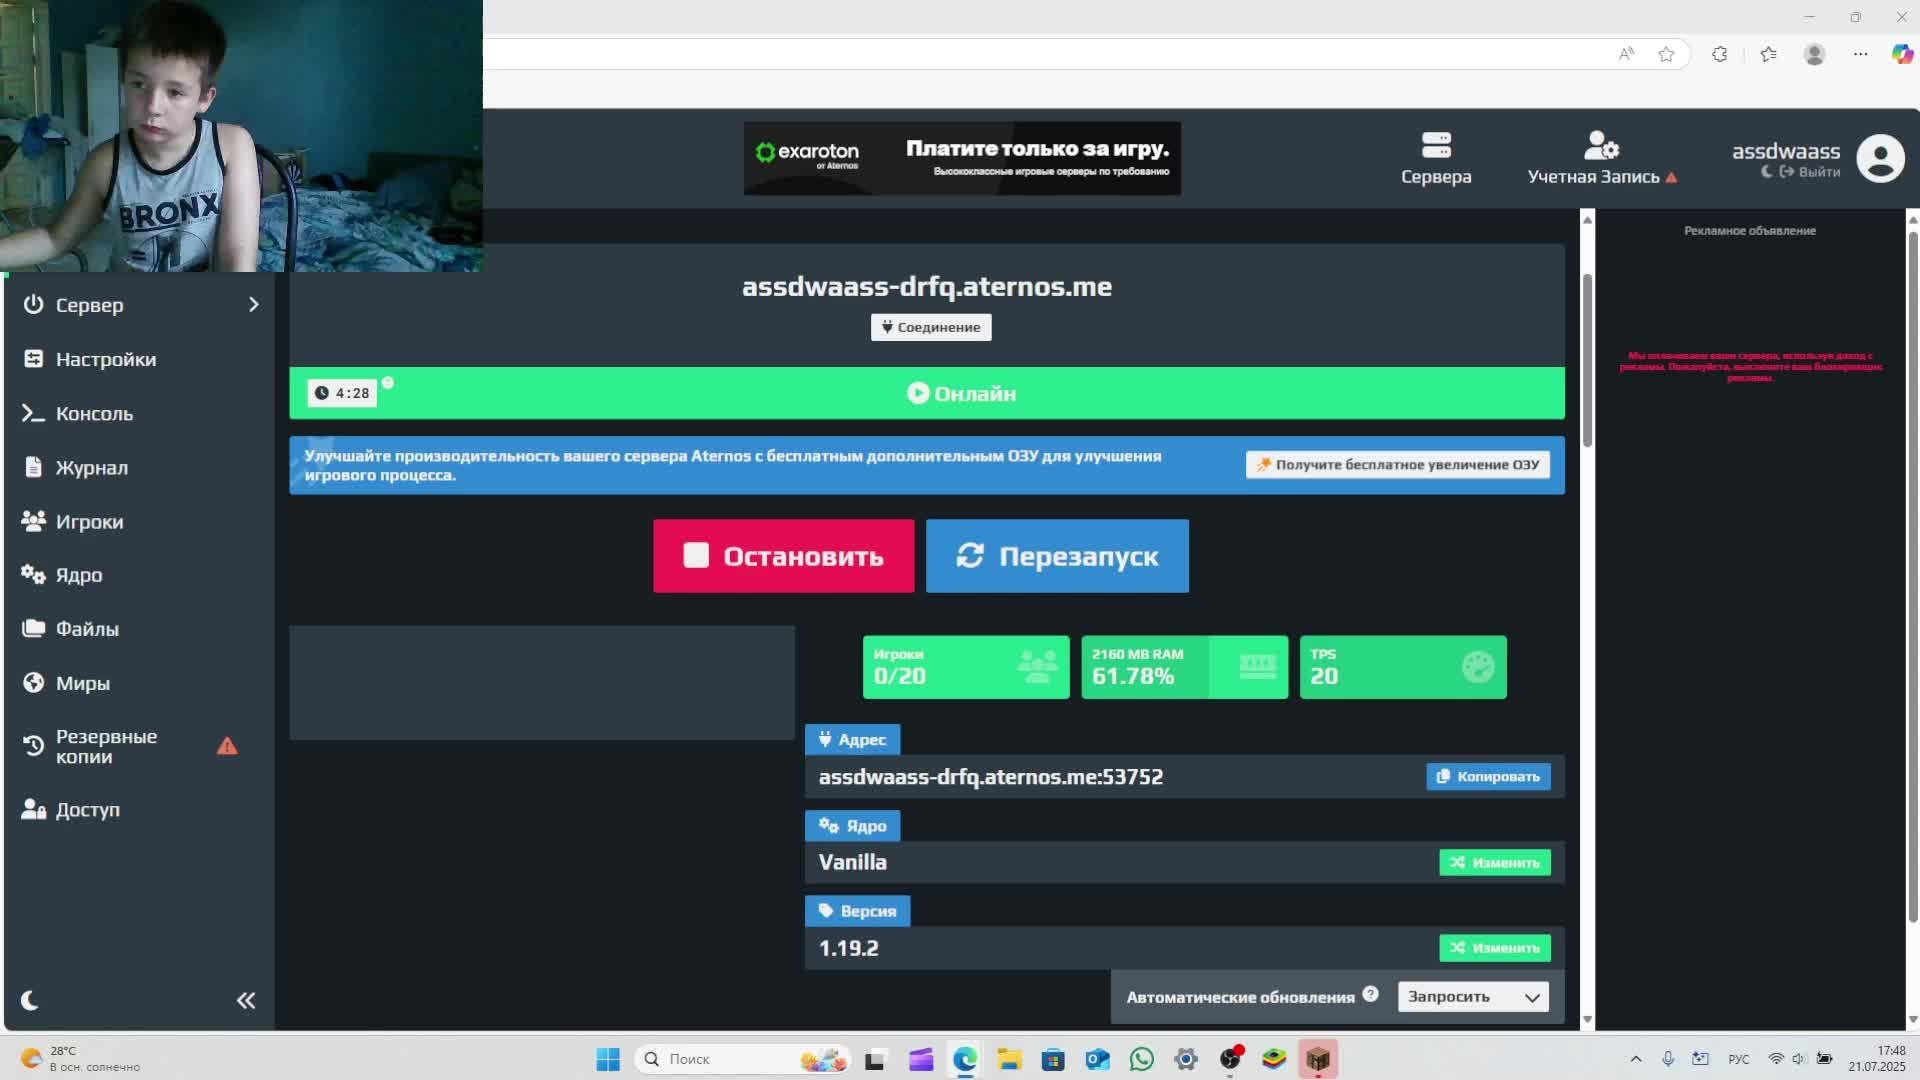Click the Servers stack icon in header
This screenshot has width=1920, height=1080.
pos(1436,146)
